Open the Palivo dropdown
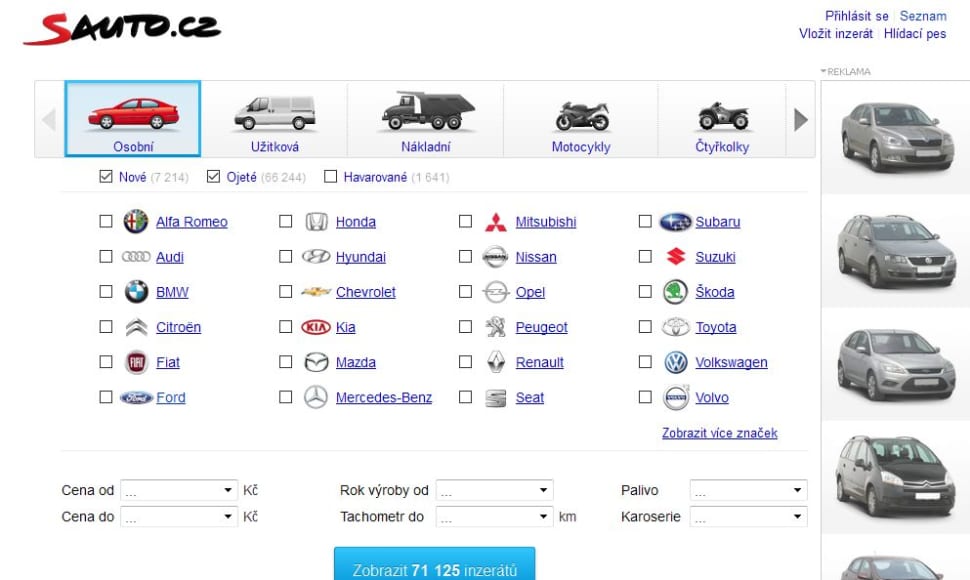 pos(749,490)
